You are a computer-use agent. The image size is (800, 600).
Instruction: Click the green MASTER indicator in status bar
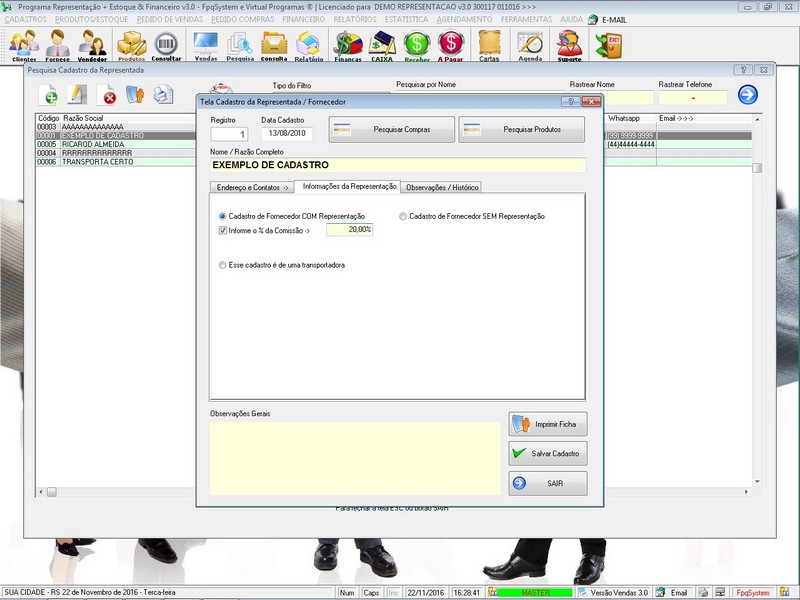tap(535, 592)
